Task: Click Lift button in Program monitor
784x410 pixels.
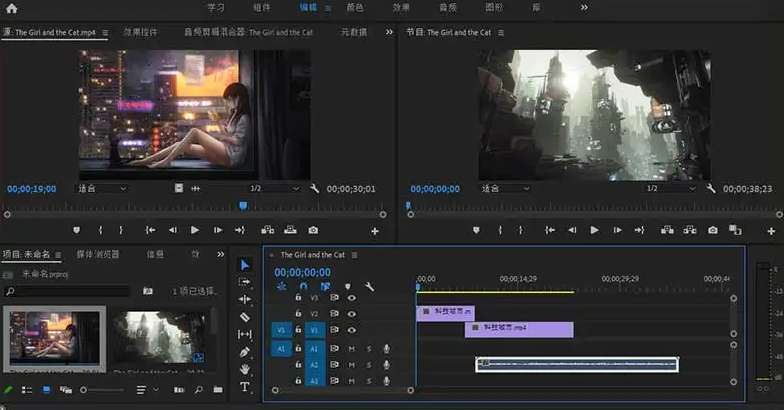Action: point(667,230)
